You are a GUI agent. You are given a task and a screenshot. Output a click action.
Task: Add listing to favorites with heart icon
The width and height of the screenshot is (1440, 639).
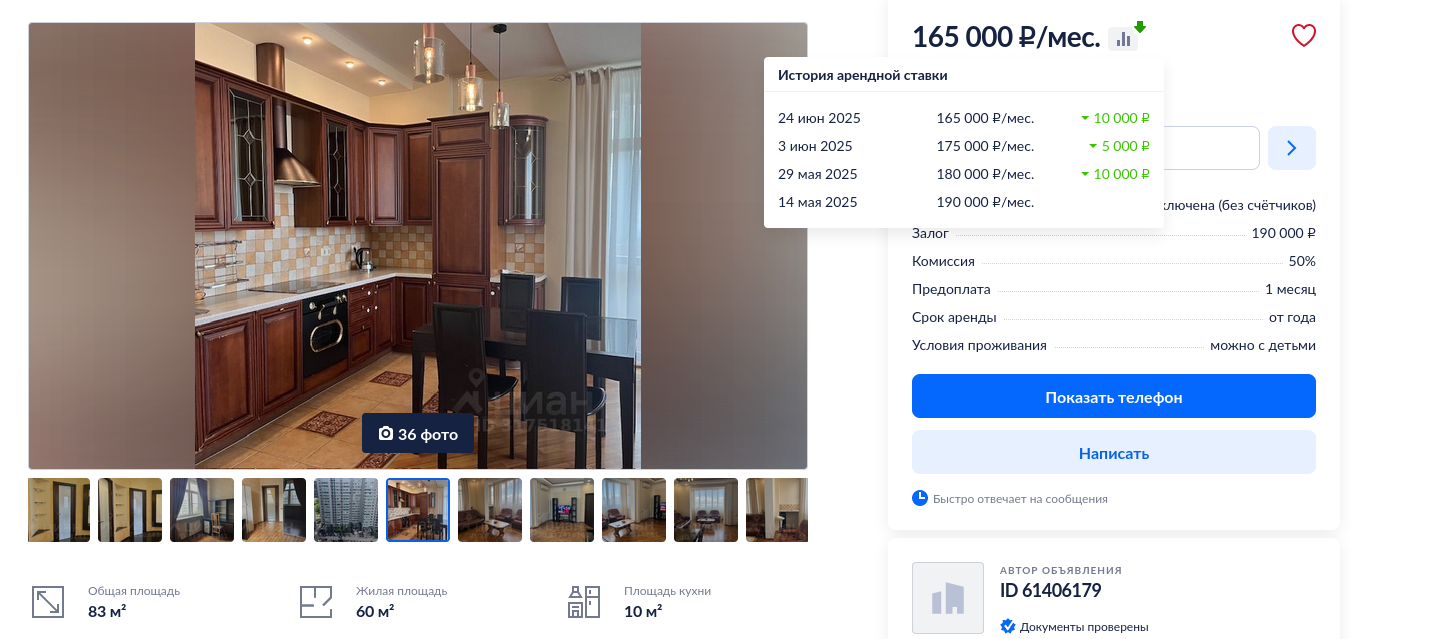[x=1304, y=36]
